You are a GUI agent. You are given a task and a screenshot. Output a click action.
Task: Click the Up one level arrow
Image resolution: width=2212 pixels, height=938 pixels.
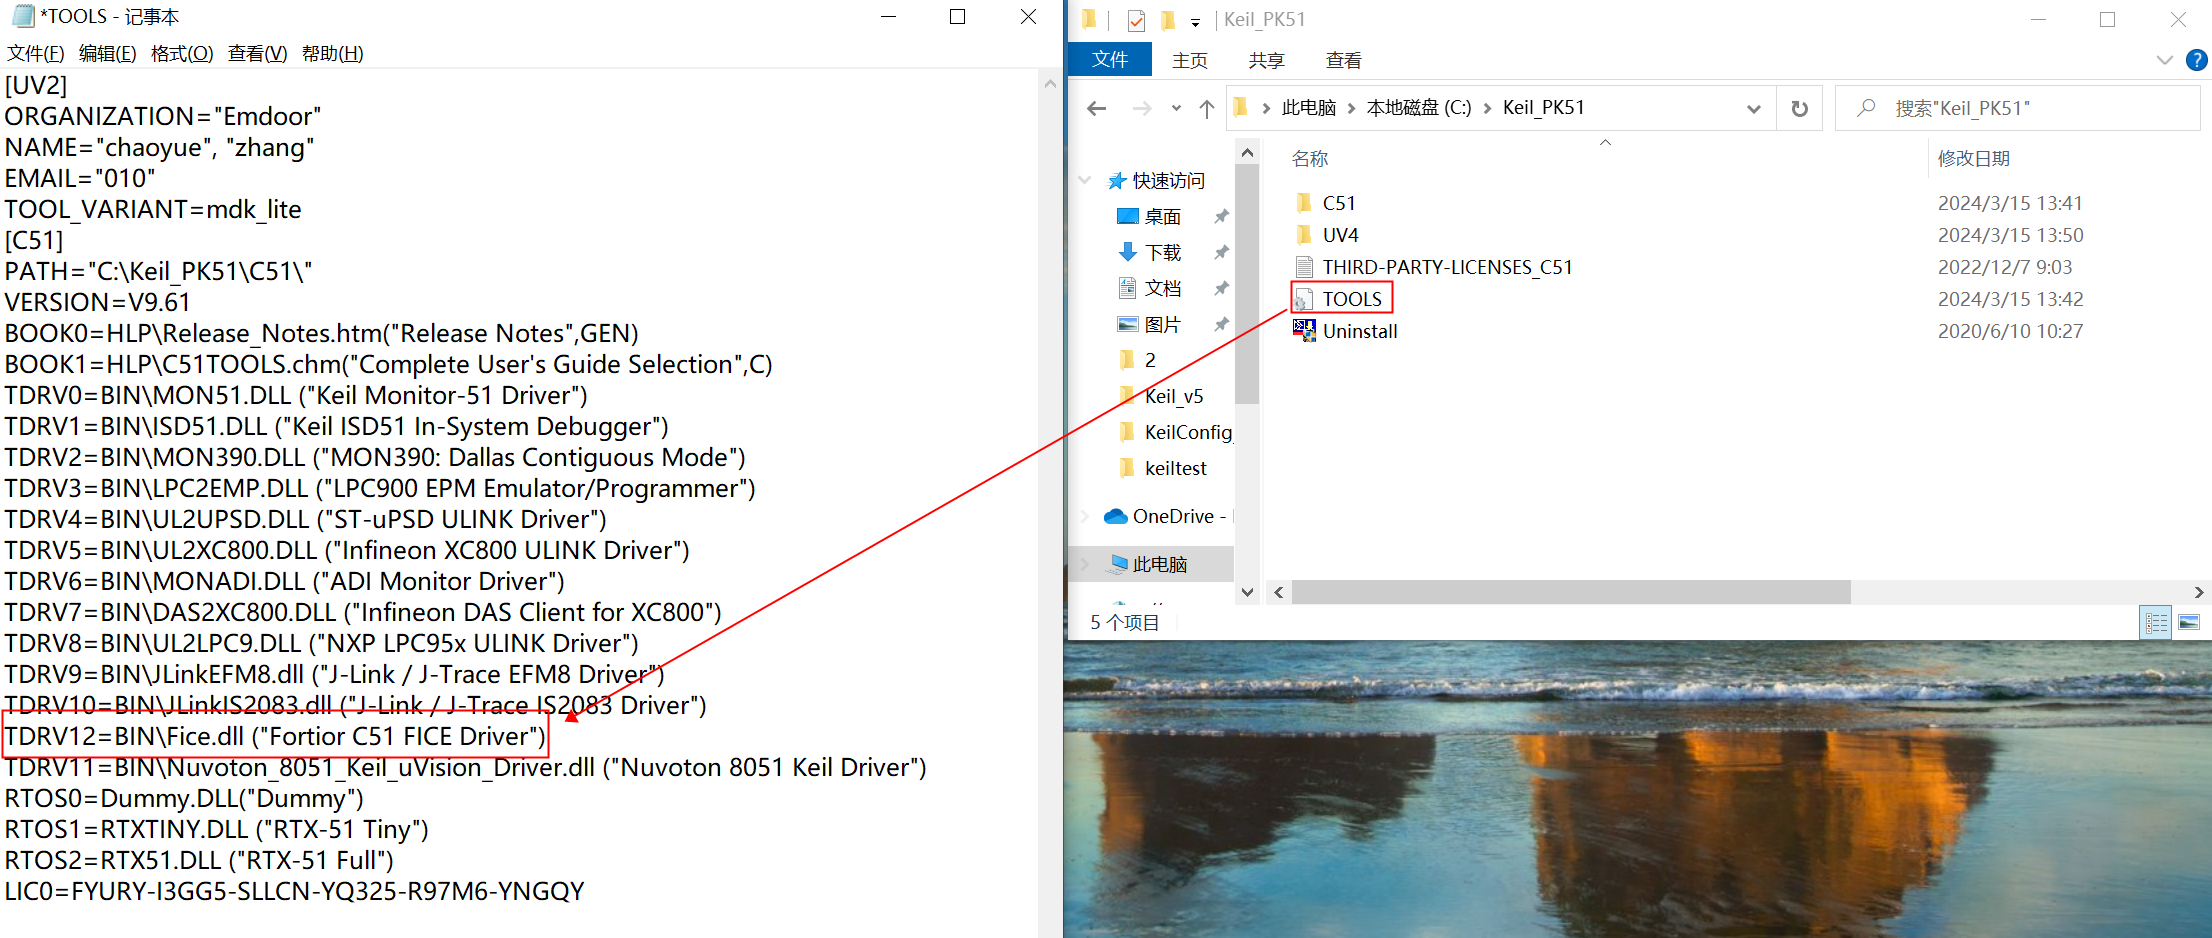(1207, 109)
